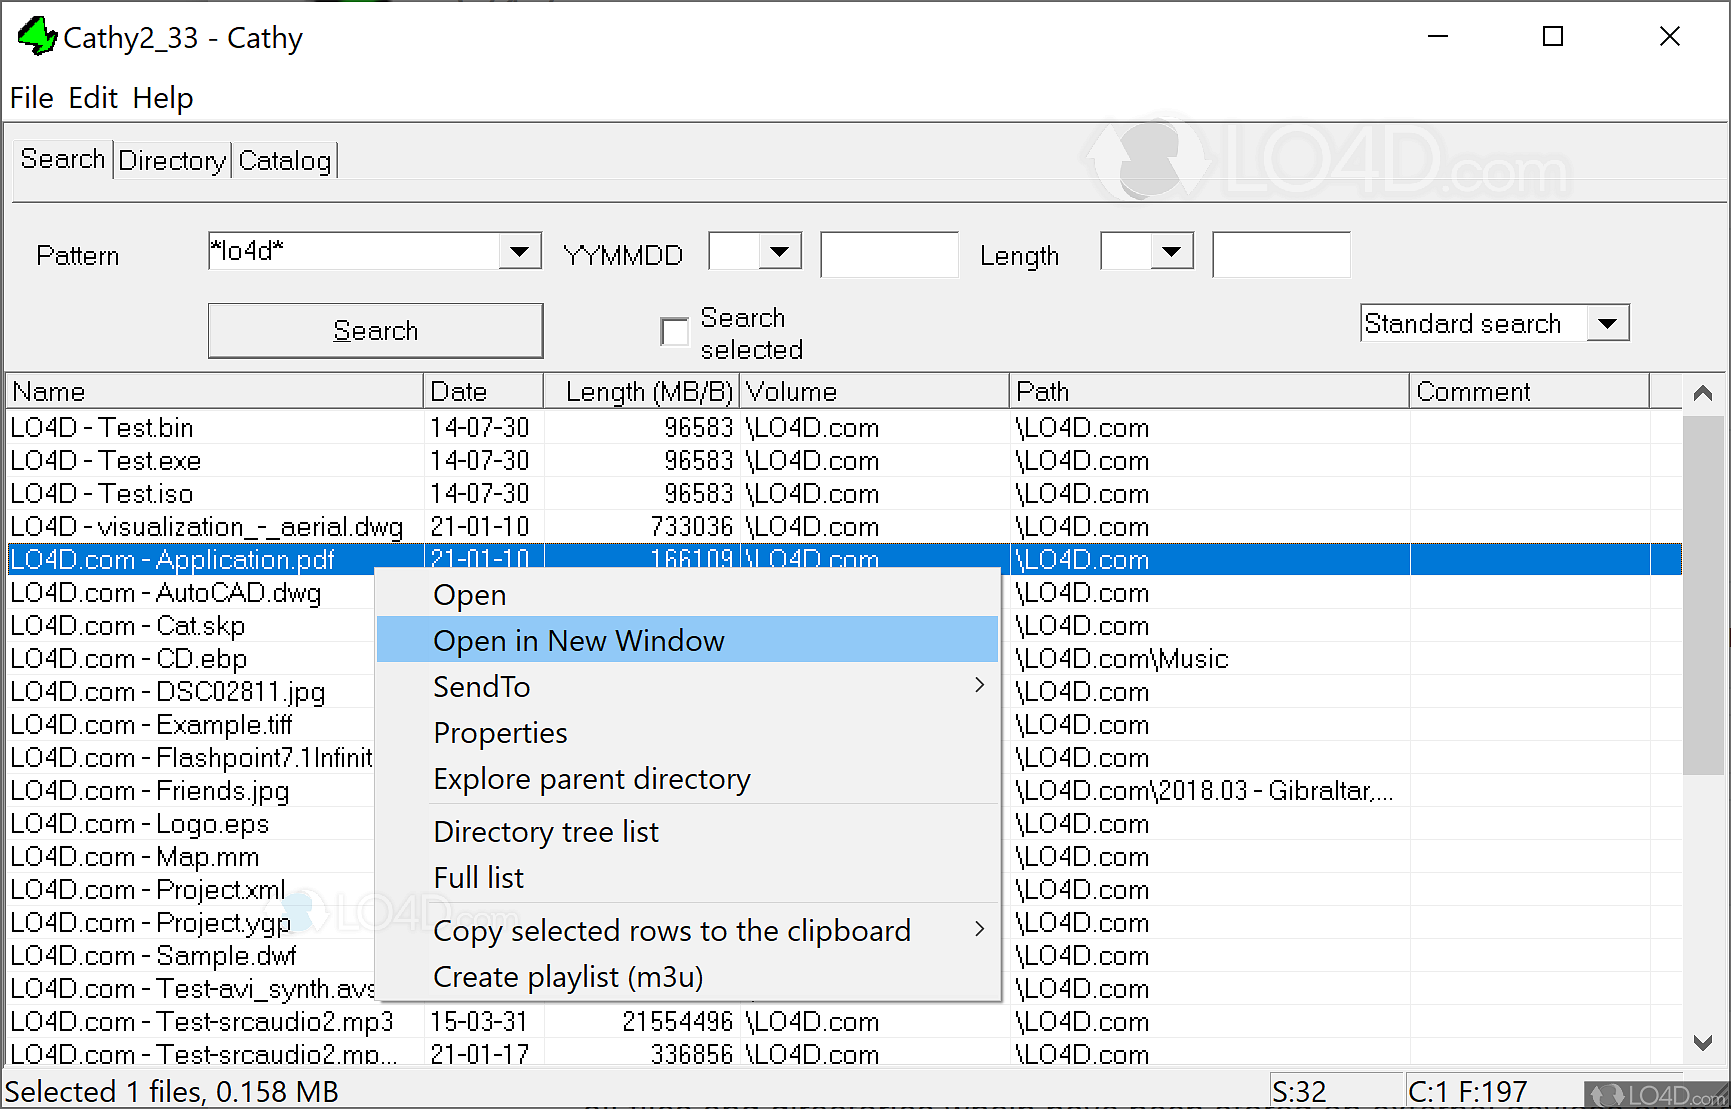Expand the SendTo submenu arrow
Viewport: 1731px width, 1109px height.
[979, 686]
